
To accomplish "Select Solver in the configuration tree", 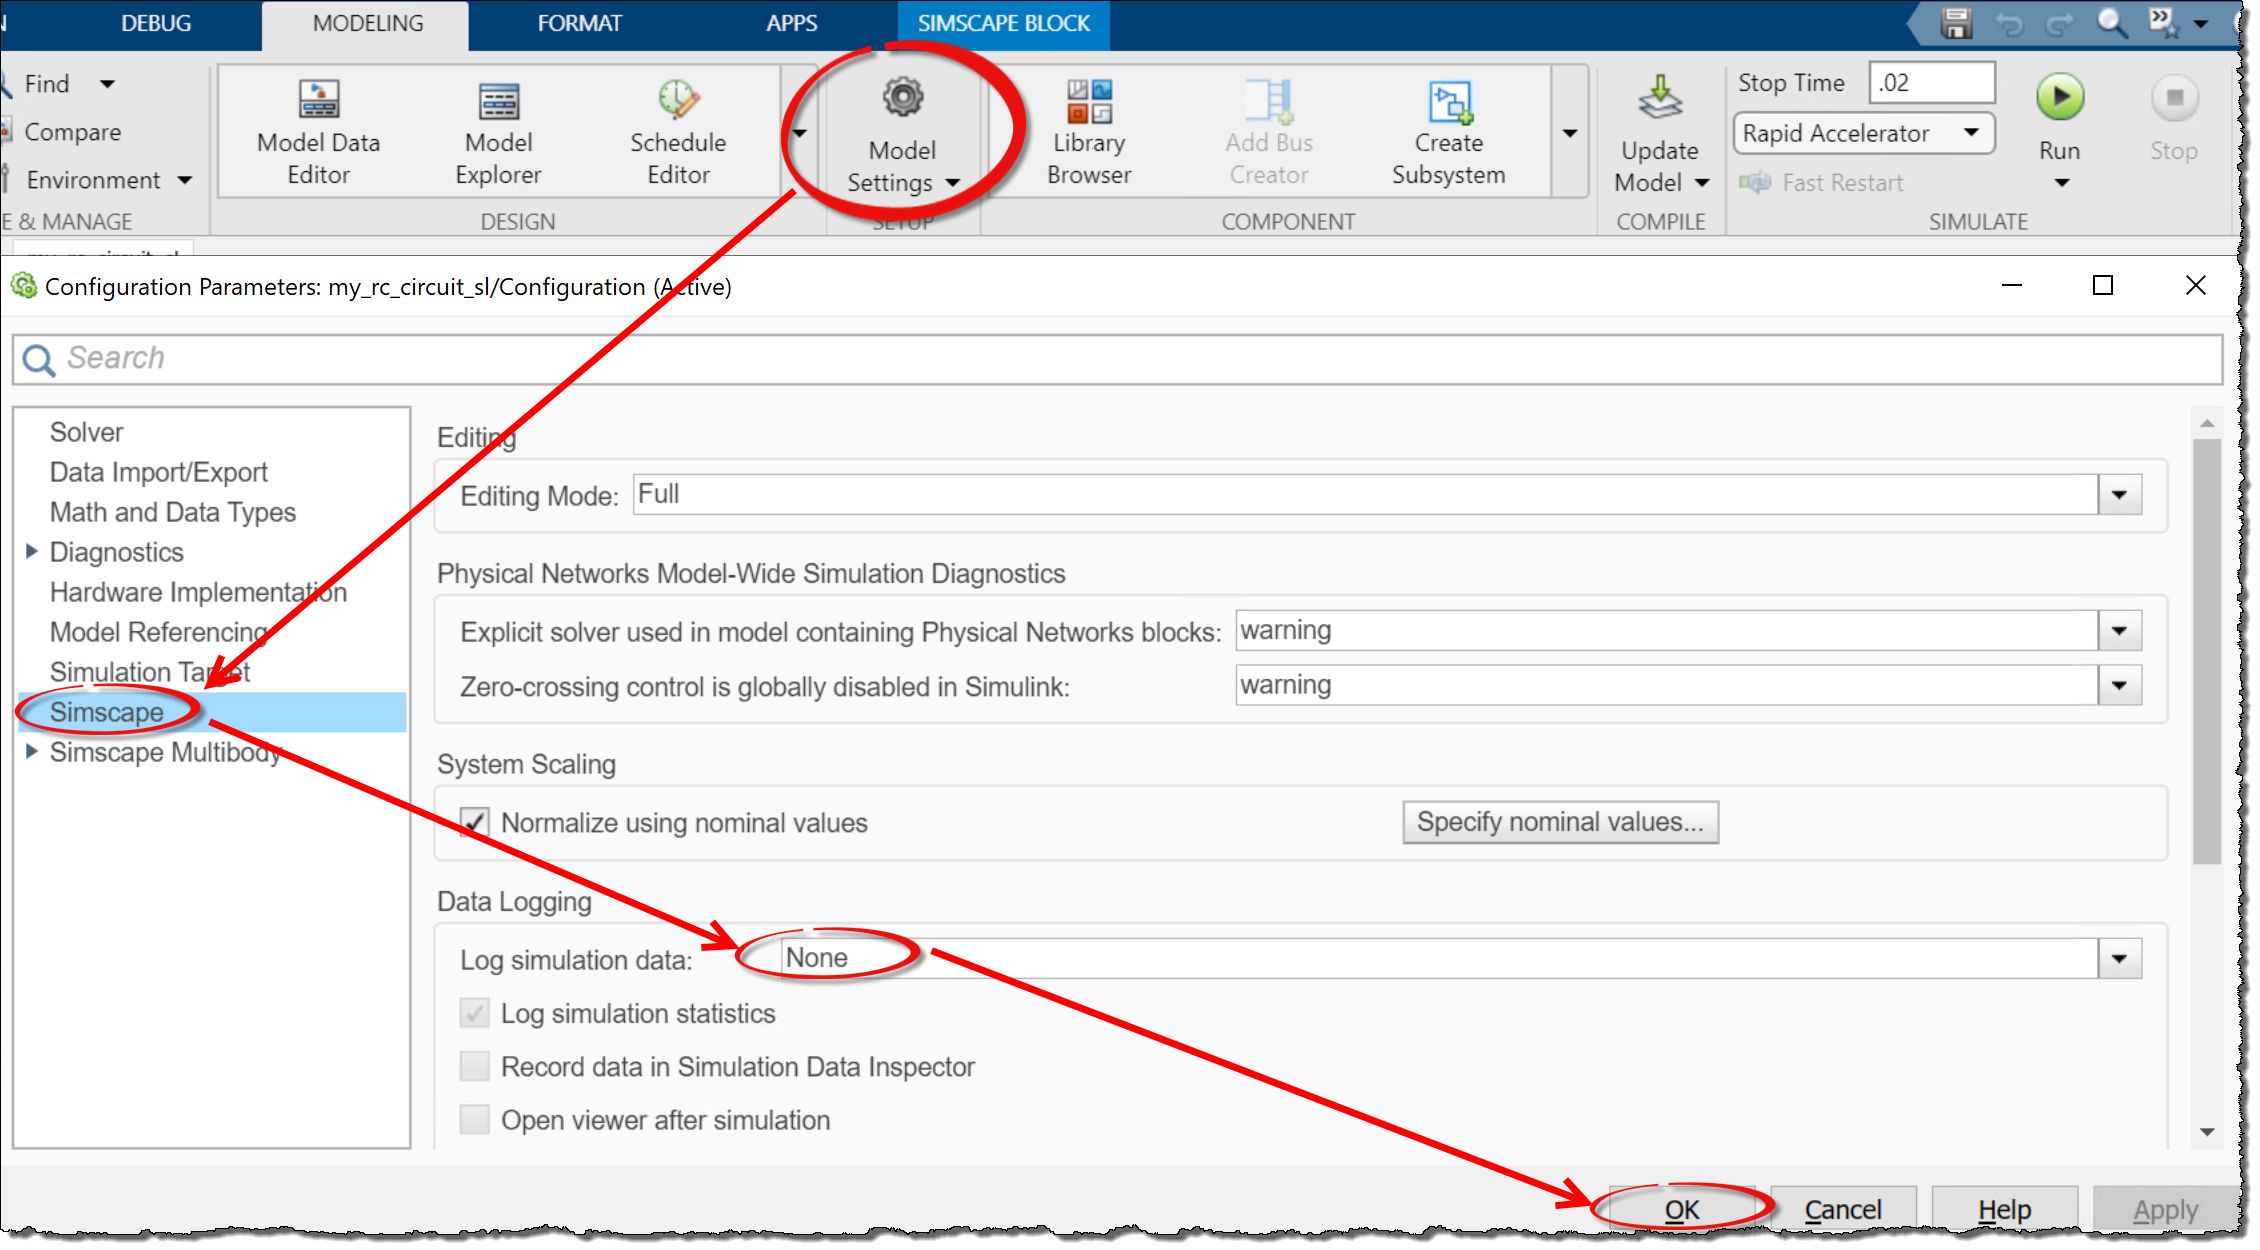I will [86, 432].
